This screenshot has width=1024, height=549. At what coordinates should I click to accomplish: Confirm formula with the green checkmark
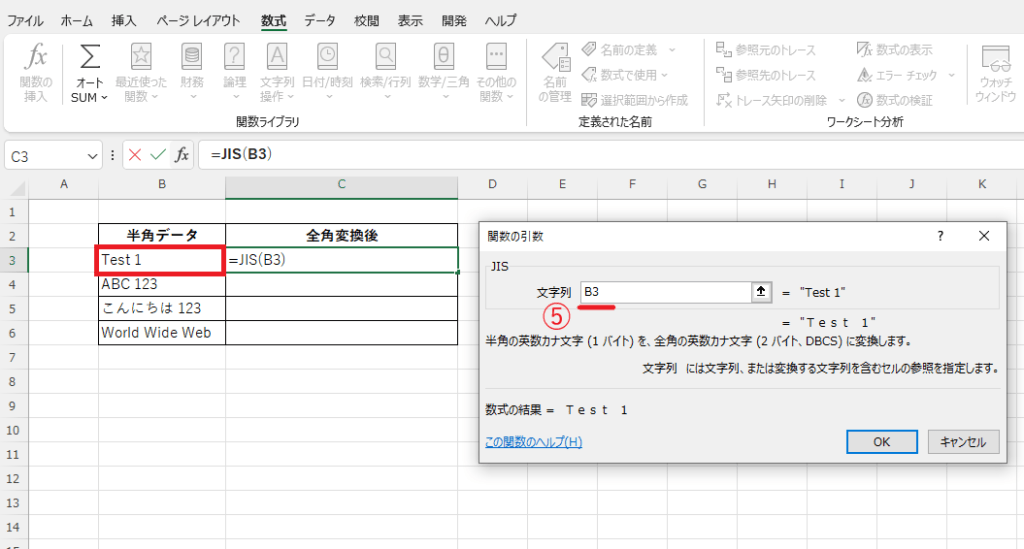tap(158, 155)
